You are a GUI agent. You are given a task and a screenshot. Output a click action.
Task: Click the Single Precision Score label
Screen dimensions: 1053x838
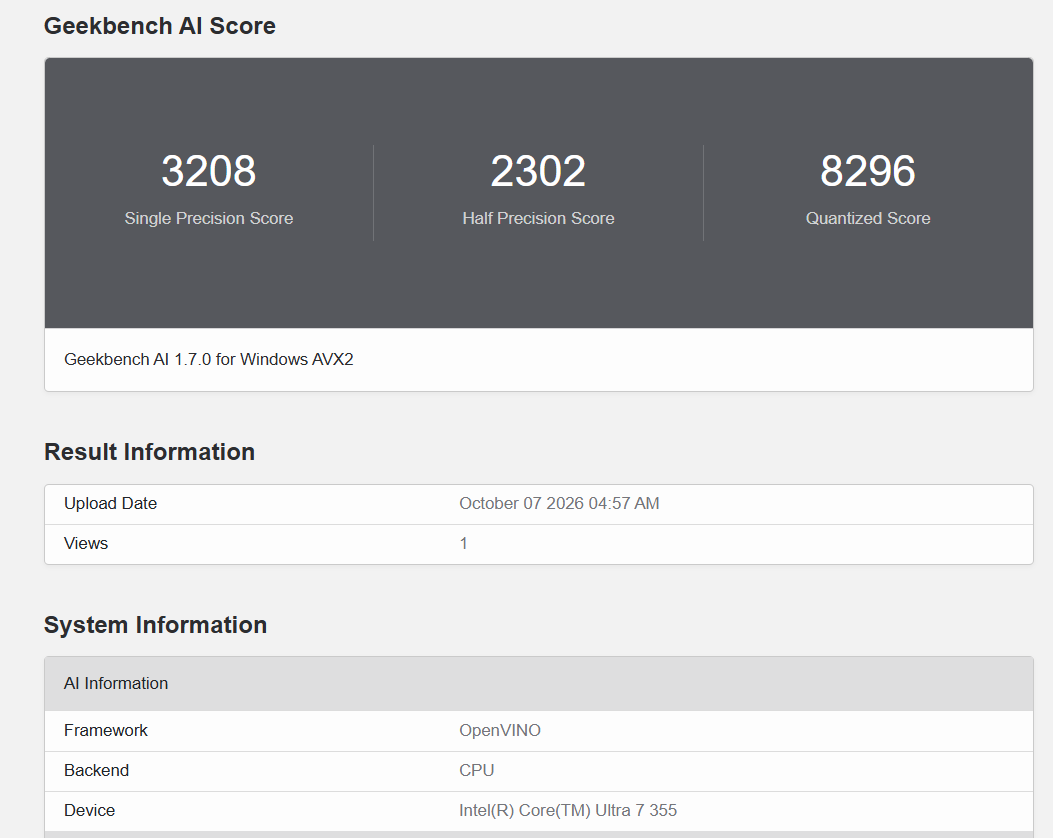tap(208, 218)
